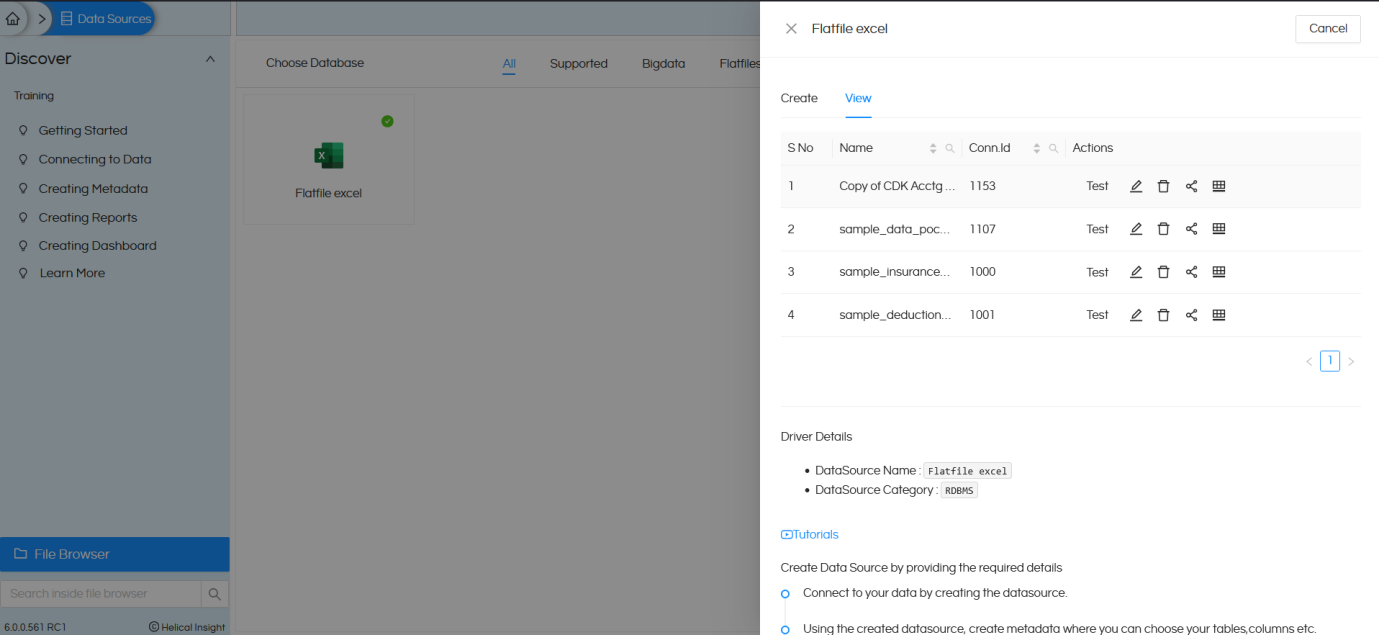Test the sample_deduction connection
The height and width of the screenshot is (635, 1379).
click(x=1097, y=315)
